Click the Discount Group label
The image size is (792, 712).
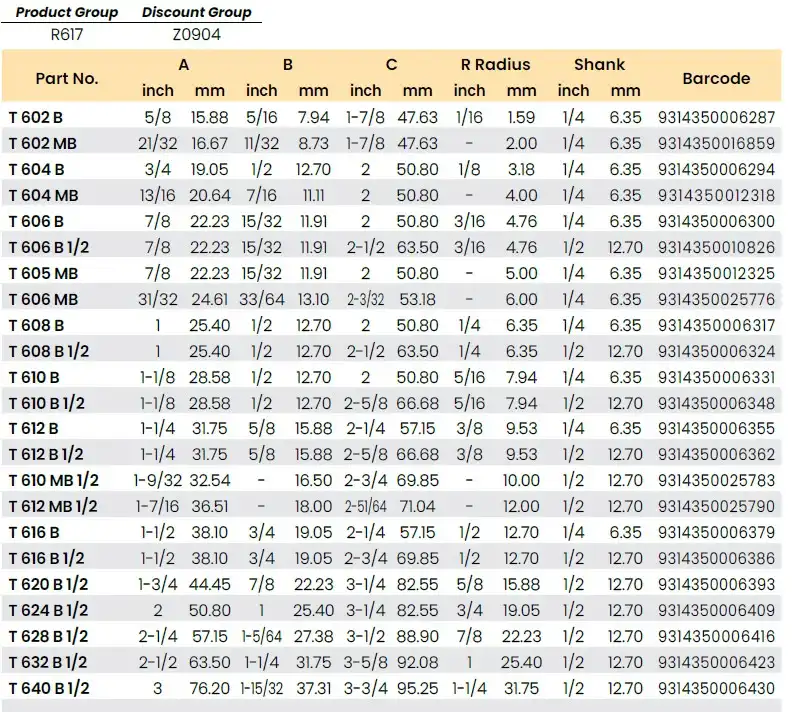(x=196, y=13)
